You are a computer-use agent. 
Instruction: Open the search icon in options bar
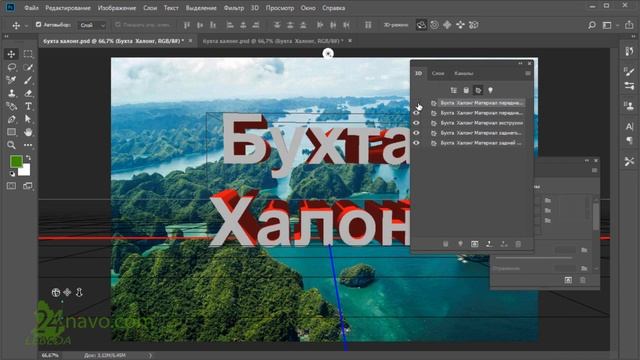click(x=592, y=25)
